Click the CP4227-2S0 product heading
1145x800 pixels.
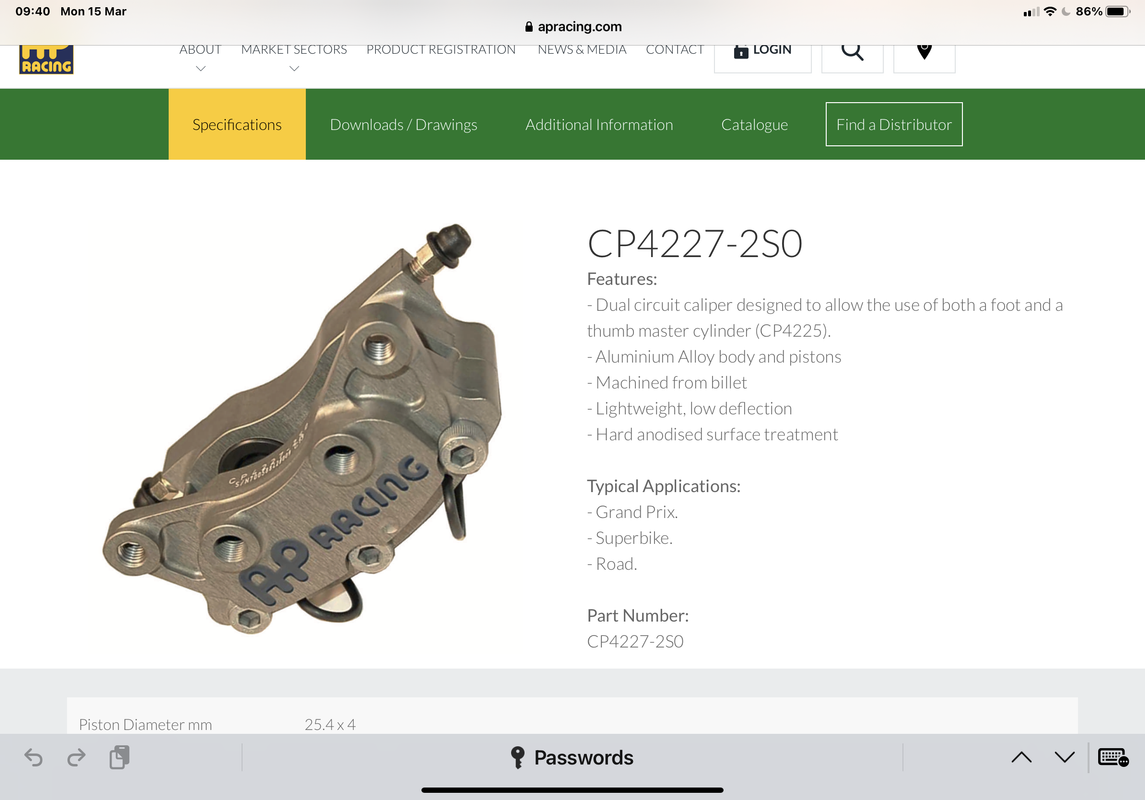(694, 244)
